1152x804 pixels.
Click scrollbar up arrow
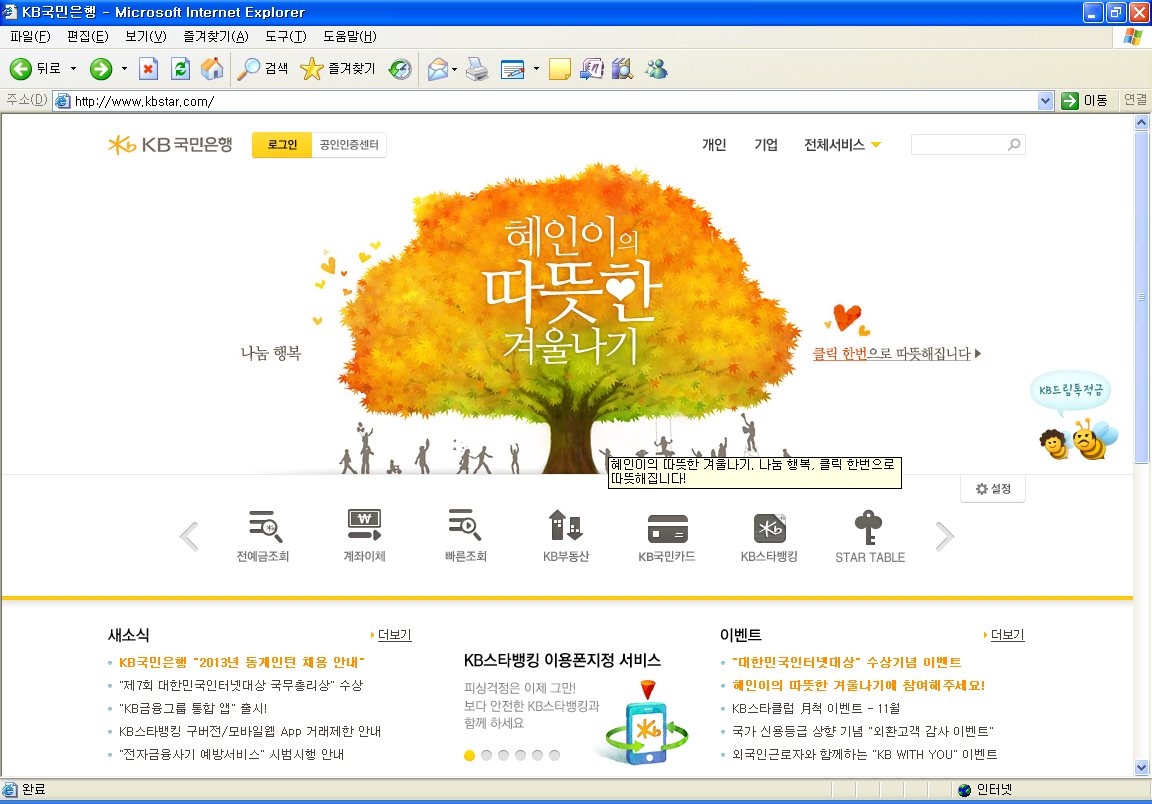point(1141,123)
